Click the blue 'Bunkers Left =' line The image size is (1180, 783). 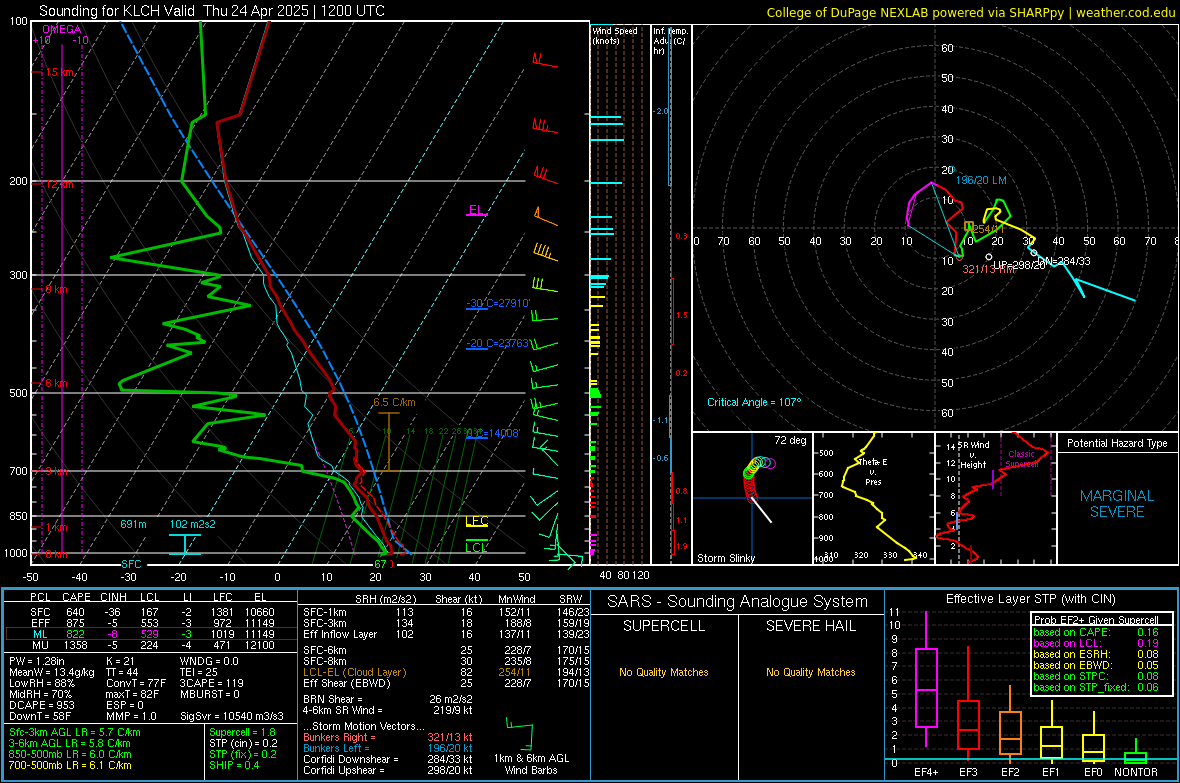[388, 748]
